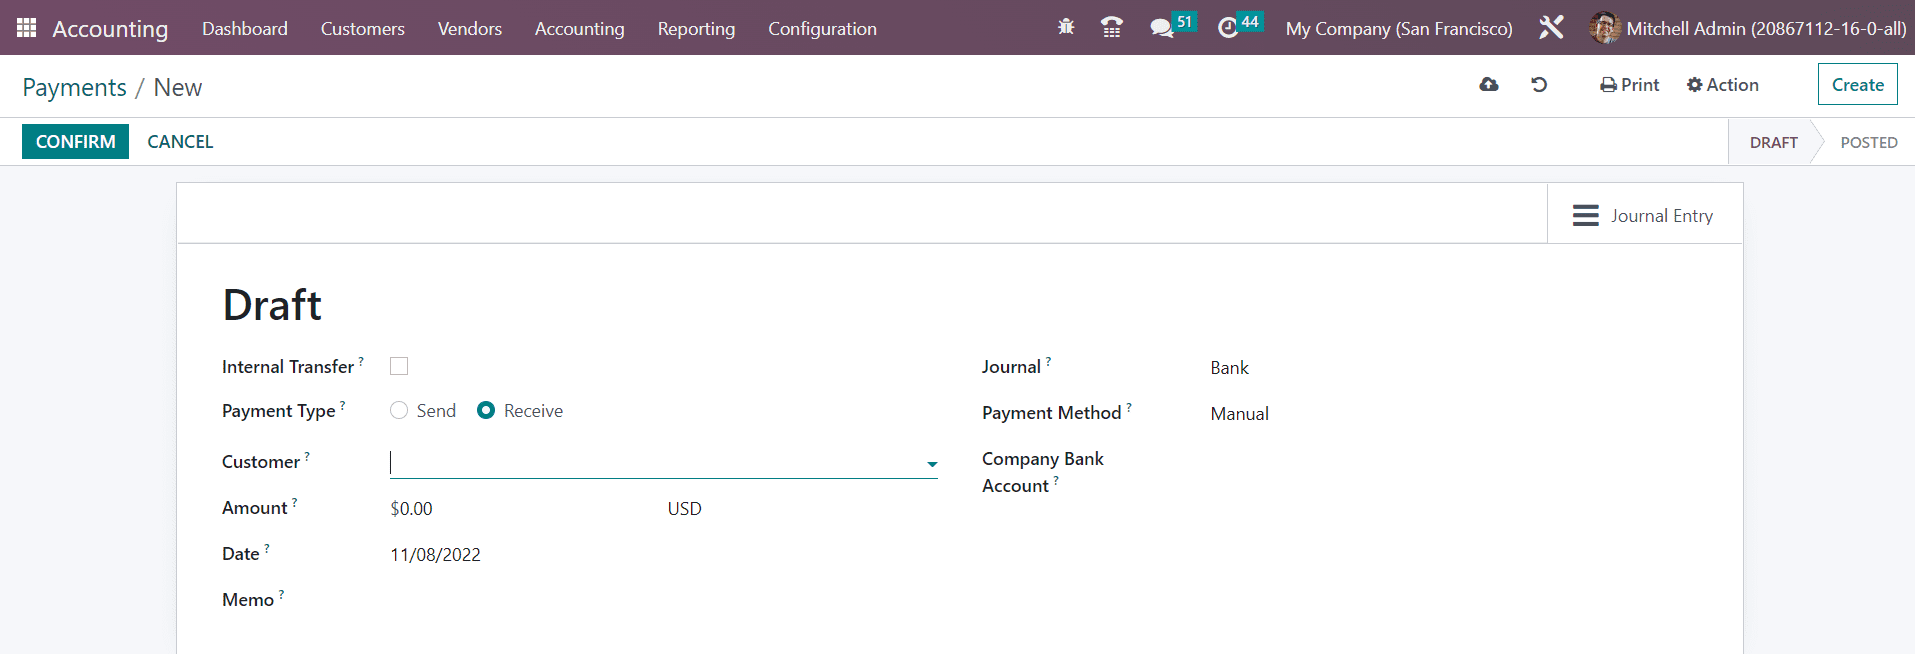The height and width of the screenshot is (654, 1915).
Task: Select the Send payment type
Action: pyautogui.click(x=399, y=410)
